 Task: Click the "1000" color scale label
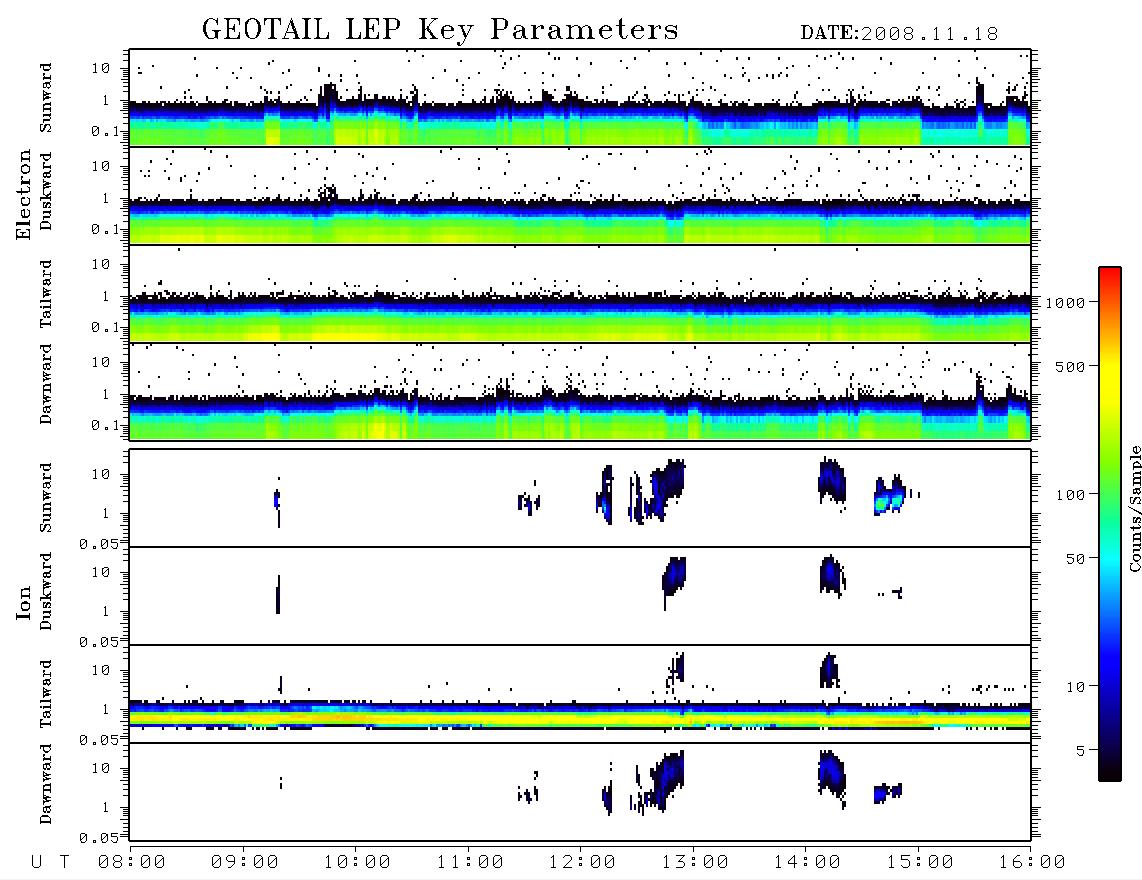(x=1066, y=302)
